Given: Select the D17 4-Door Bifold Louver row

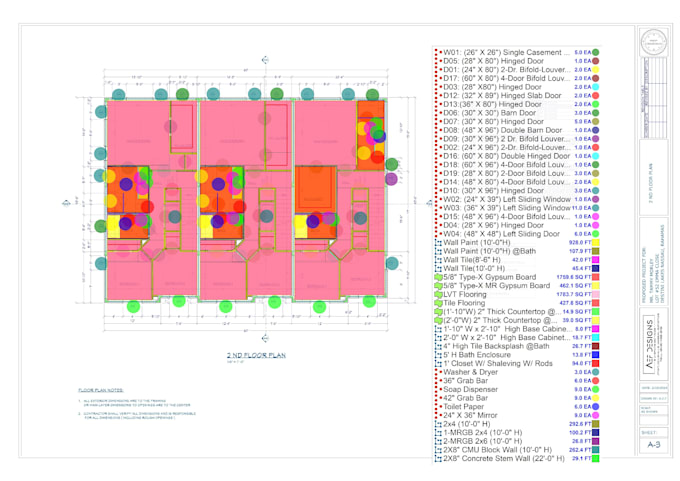Looking at the screenshot, I should click(517, 79).
